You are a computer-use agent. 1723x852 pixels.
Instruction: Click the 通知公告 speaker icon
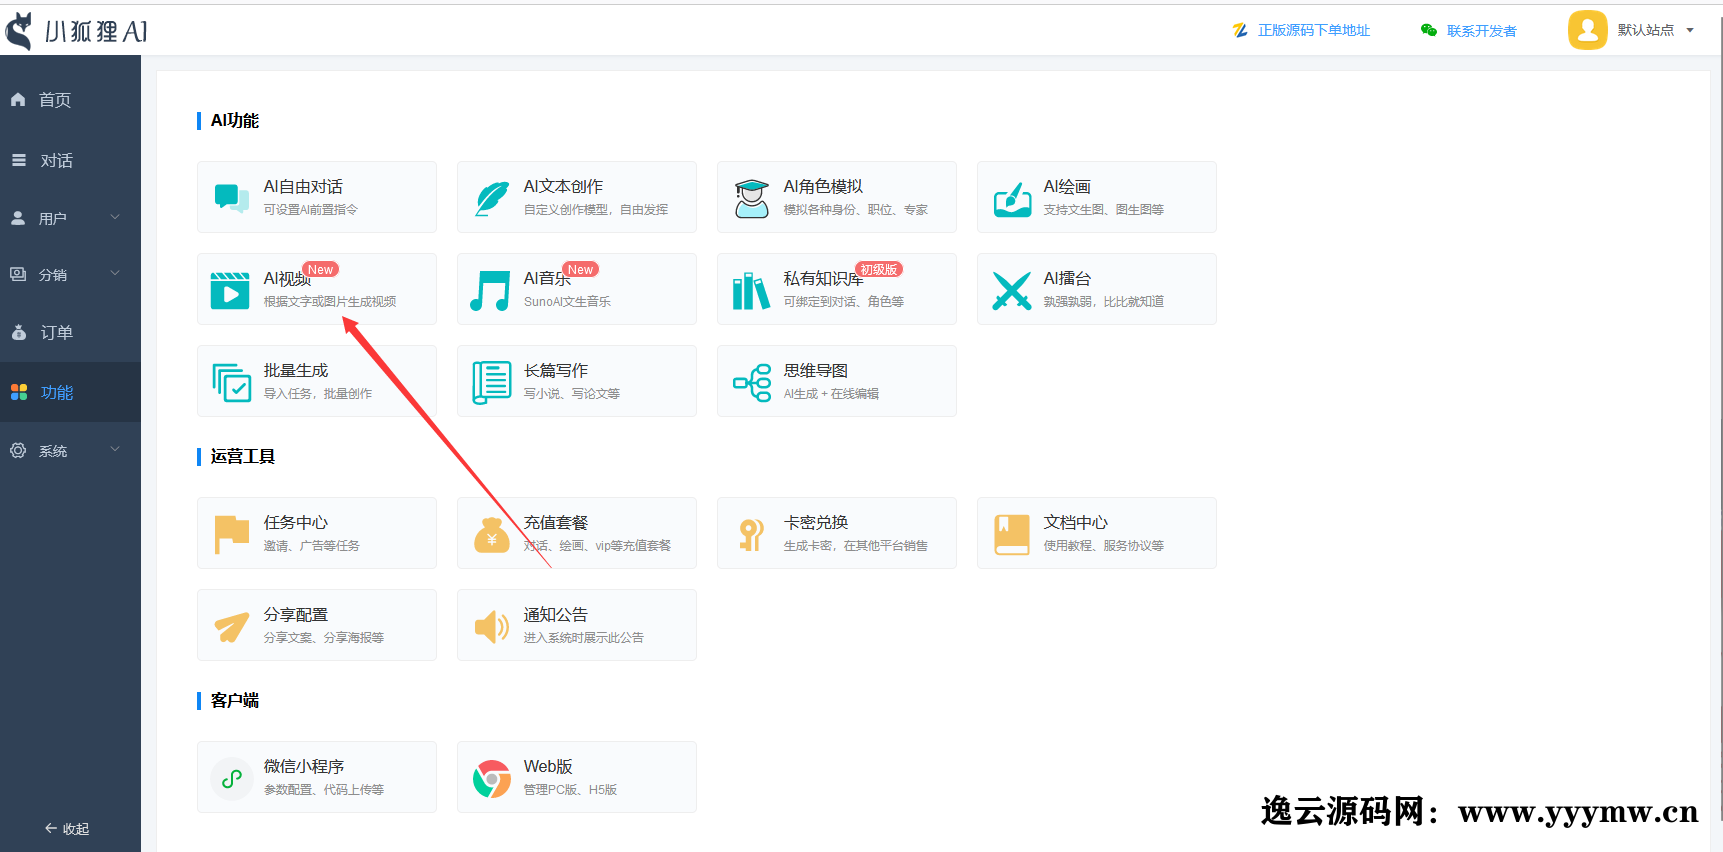[x=491, y=627]
